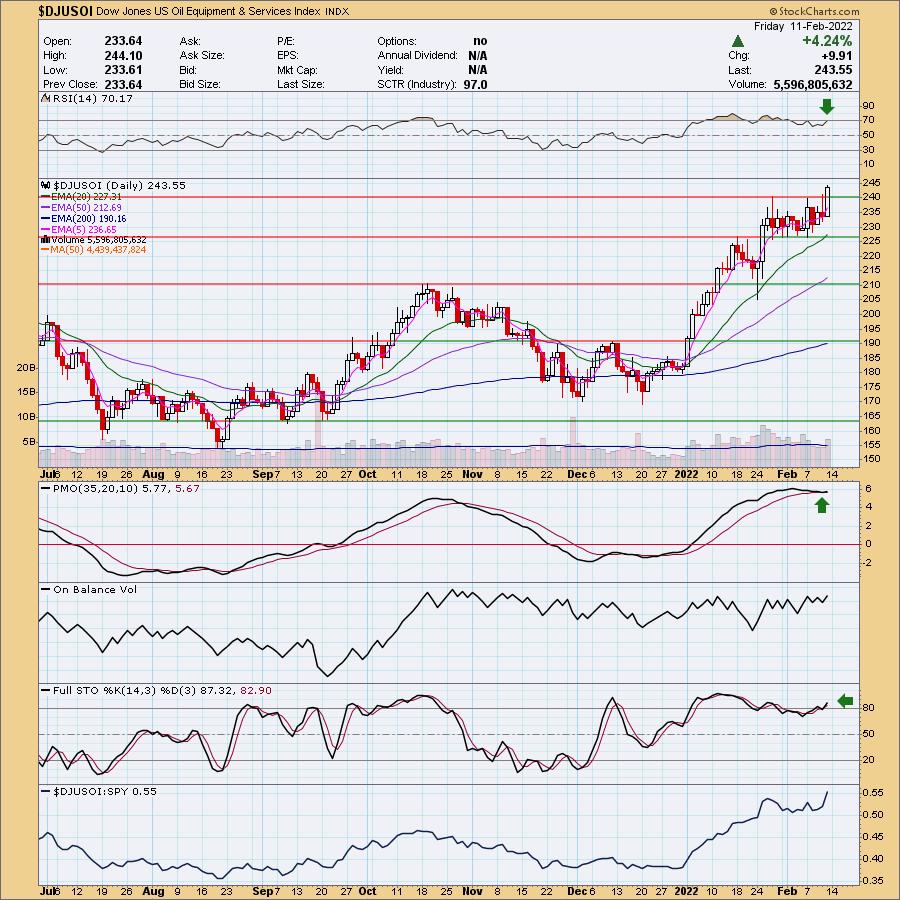The height and width of the screenshot is (900, 900).
Task: Click the 90 label on the RSI axis
Action: tap(868, 106)
